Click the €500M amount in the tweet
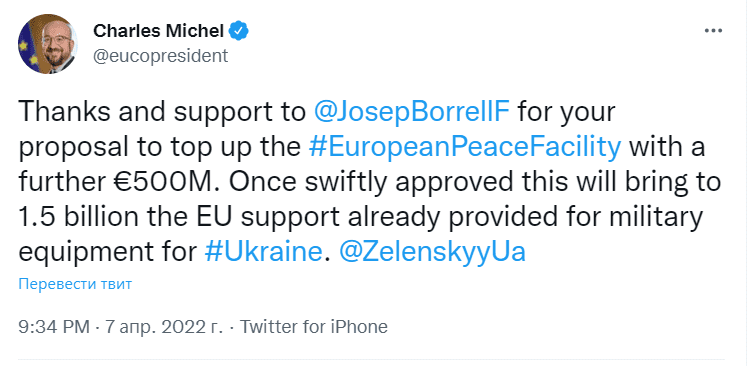750x366 pixels. coord(174,183)
